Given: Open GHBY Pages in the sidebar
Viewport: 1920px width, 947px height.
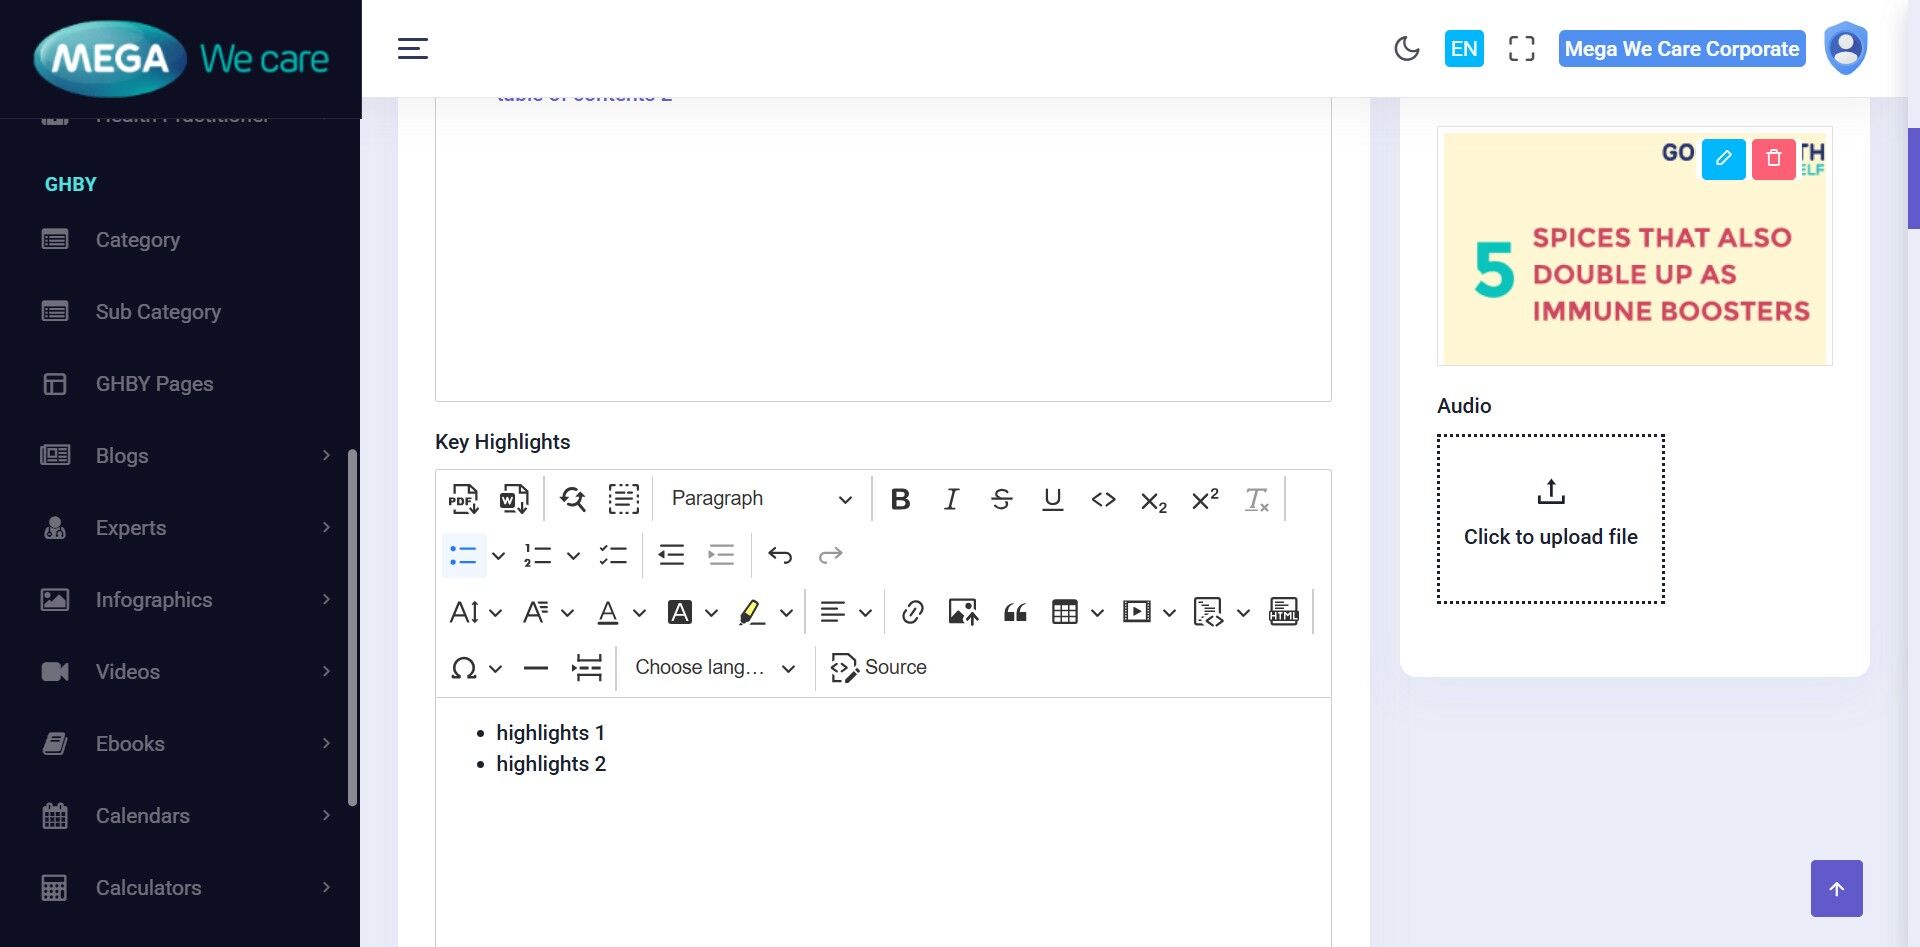Looking at the screenshot, I should [154, 384].
